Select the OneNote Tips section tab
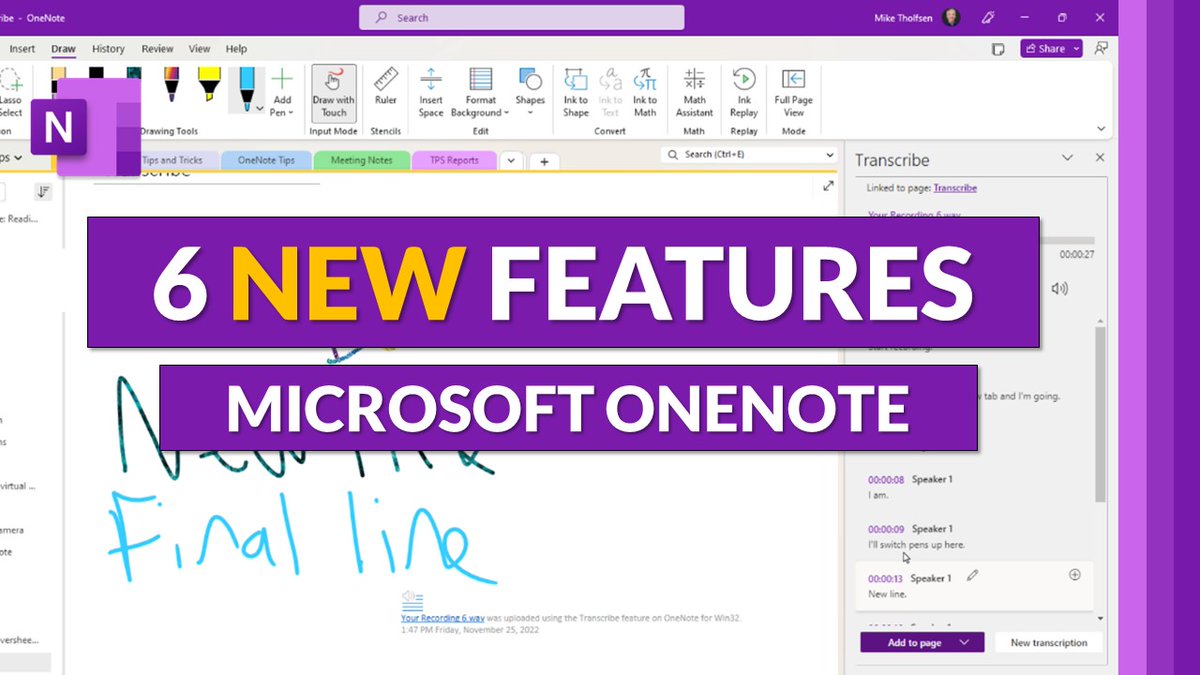Image resolution: width=1200 pixels, height=675 pixels. [265, 160]
